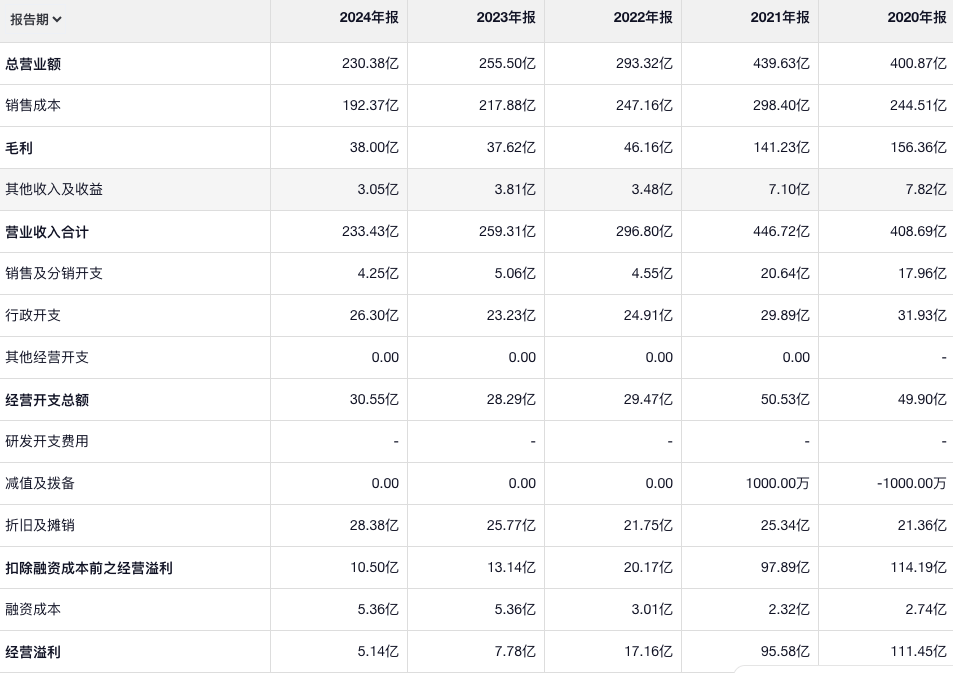Click the 2022年报 column header
This screenshot has height=673, width=953.
(x=643, y=18)
